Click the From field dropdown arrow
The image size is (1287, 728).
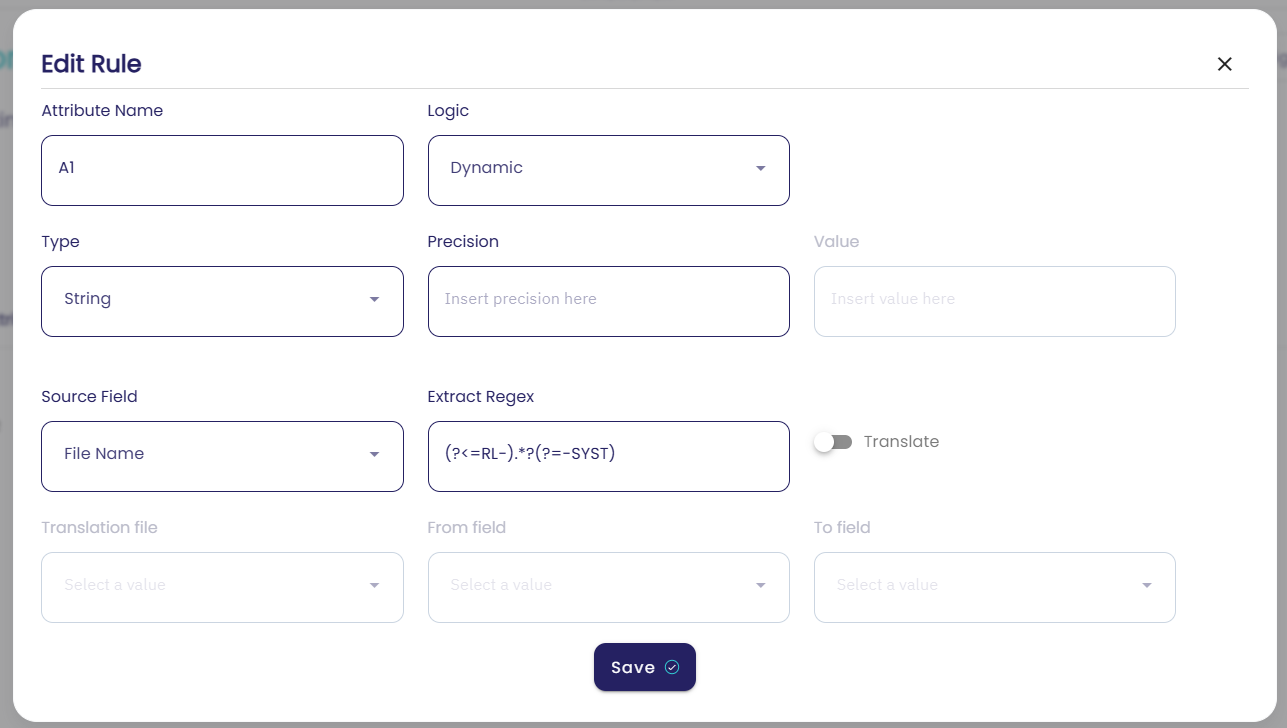click(761, 586)
